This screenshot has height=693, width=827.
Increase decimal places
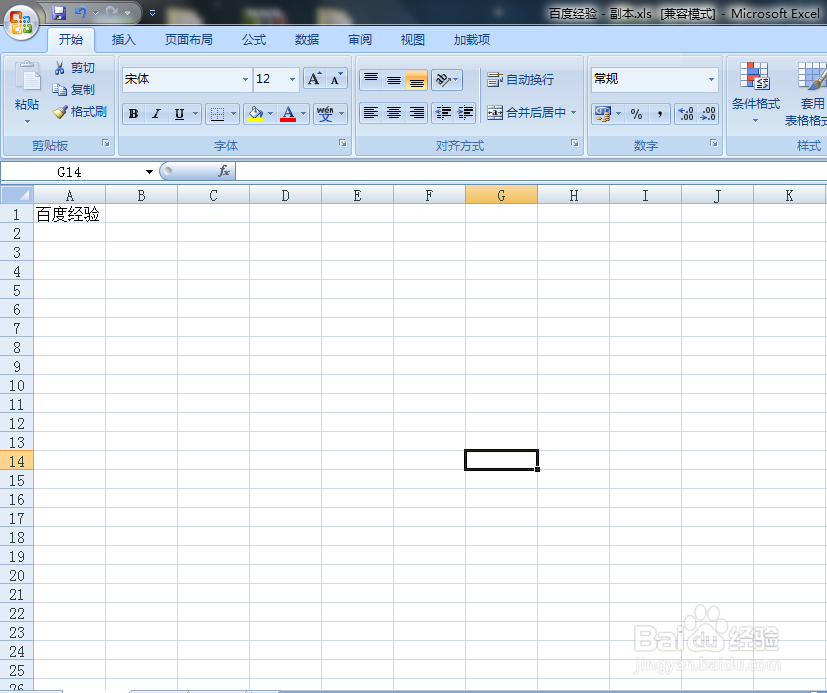(x=686, y=113)
